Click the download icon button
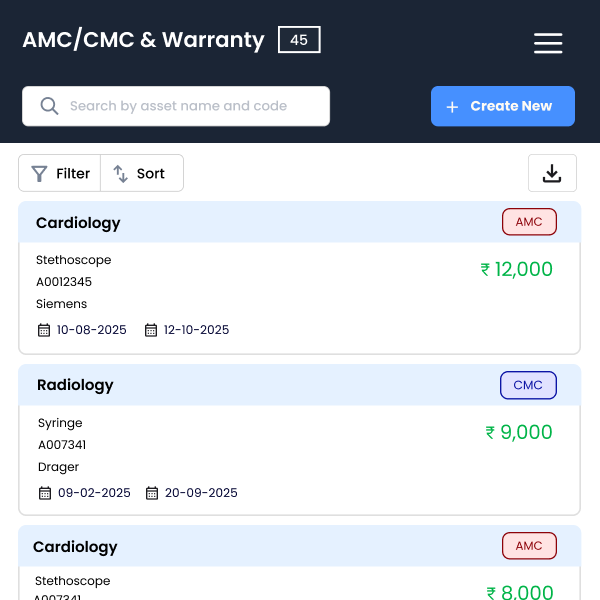The height and width of the screenshot is (600, 600). (552, 173)
